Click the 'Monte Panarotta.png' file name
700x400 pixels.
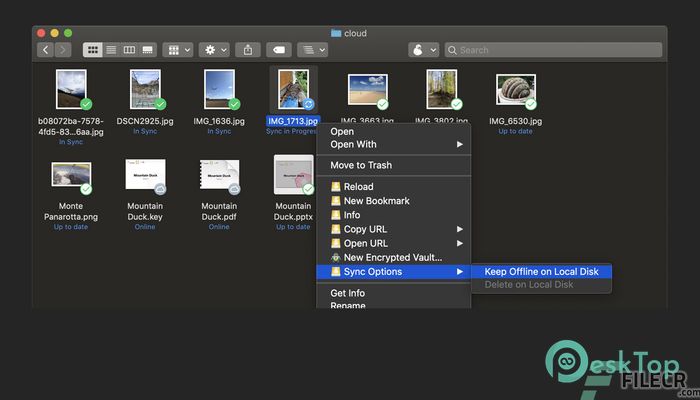(71, 212)
